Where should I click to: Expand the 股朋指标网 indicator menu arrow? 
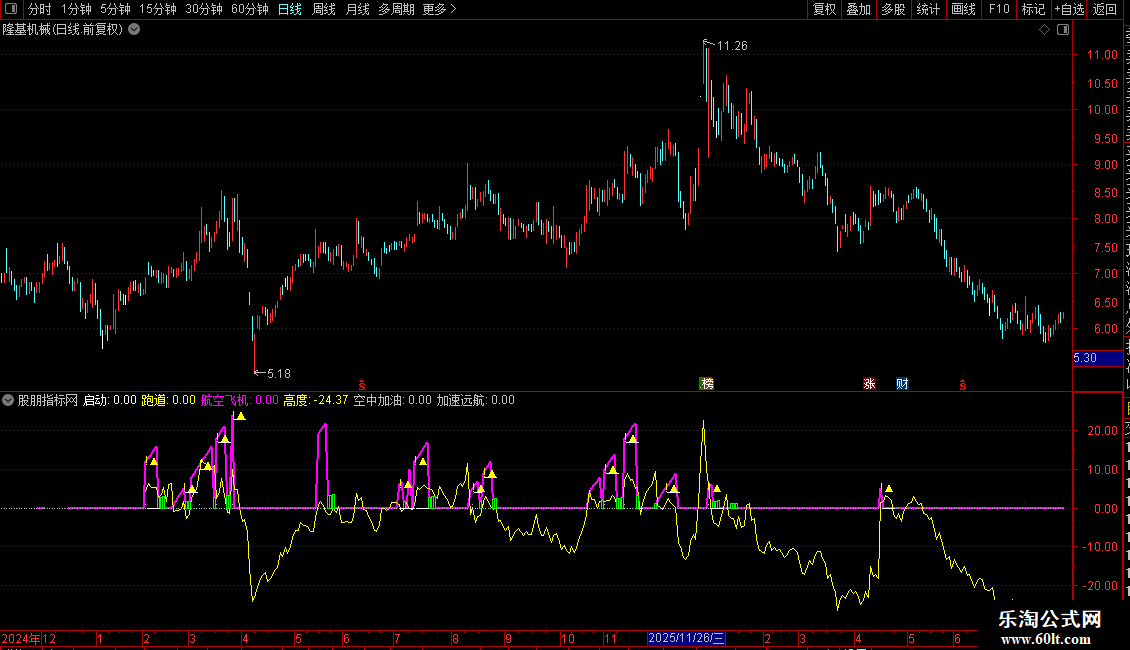click(8, 400)
